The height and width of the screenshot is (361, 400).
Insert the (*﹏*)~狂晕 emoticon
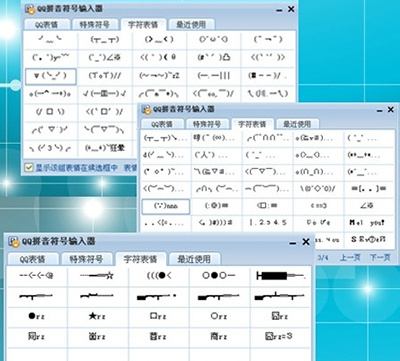point(105,148)
